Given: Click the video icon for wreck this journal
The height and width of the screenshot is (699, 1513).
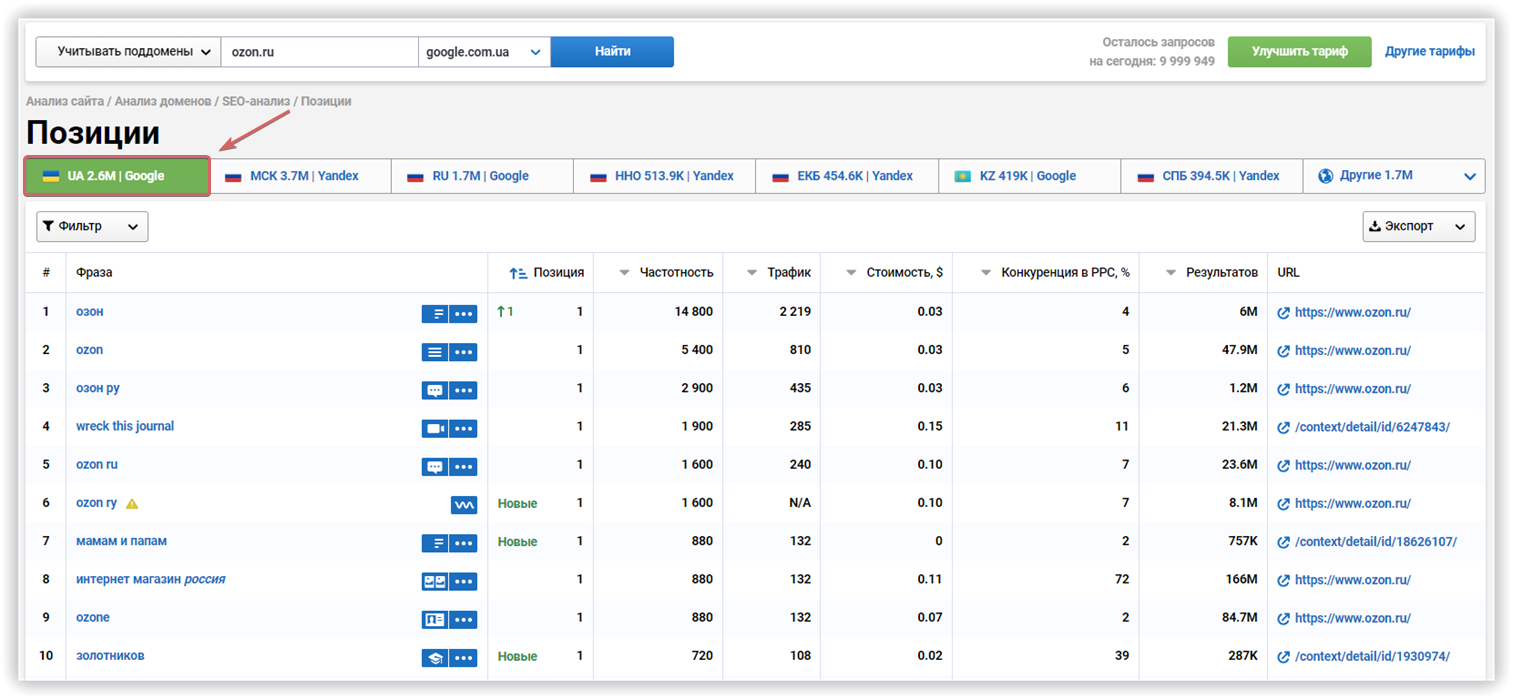Looking at the screenshot, I should point(434,429).
